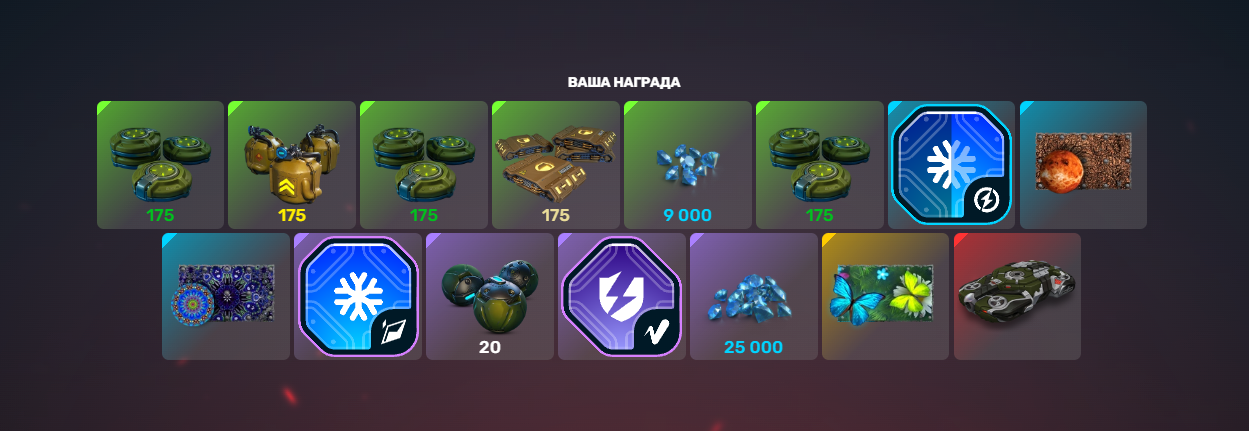Click the purple-bordered snowflake augment with flag badge
This screenshot has width=1249, height=431.
(x=357, y=297)
